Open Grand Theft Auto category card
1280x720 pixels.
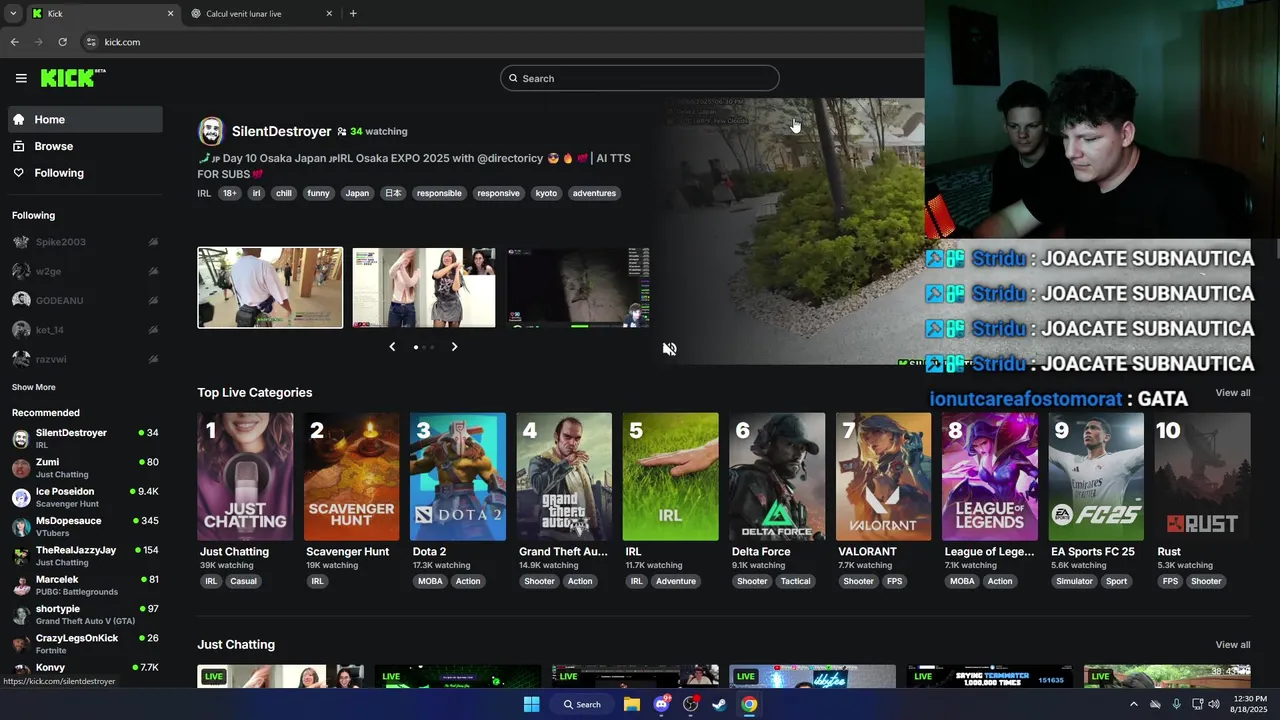pyautogui.click(x=564, y=477)
